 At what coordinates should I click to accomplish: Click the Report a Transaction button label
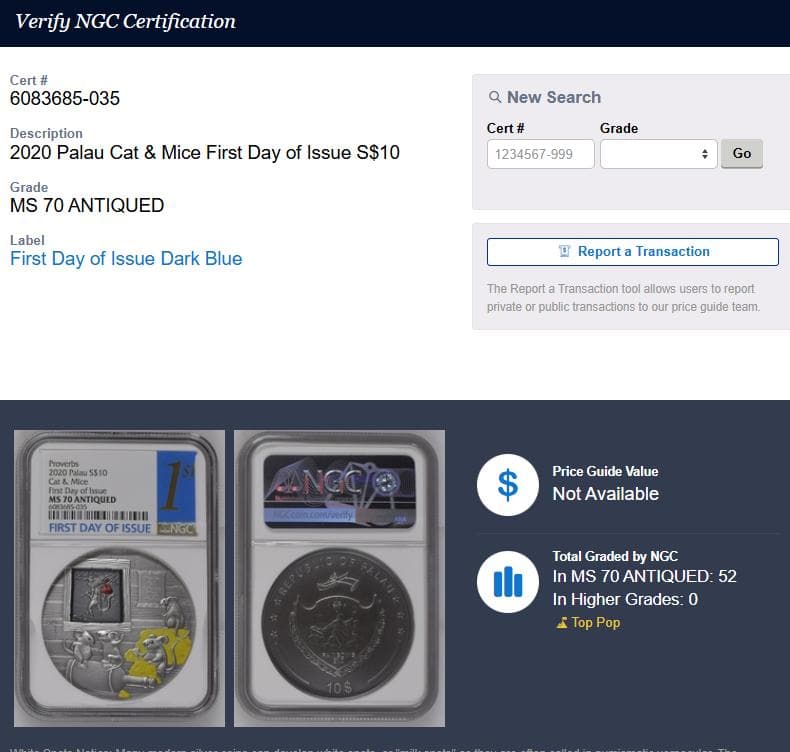click(x=644, y=252)
